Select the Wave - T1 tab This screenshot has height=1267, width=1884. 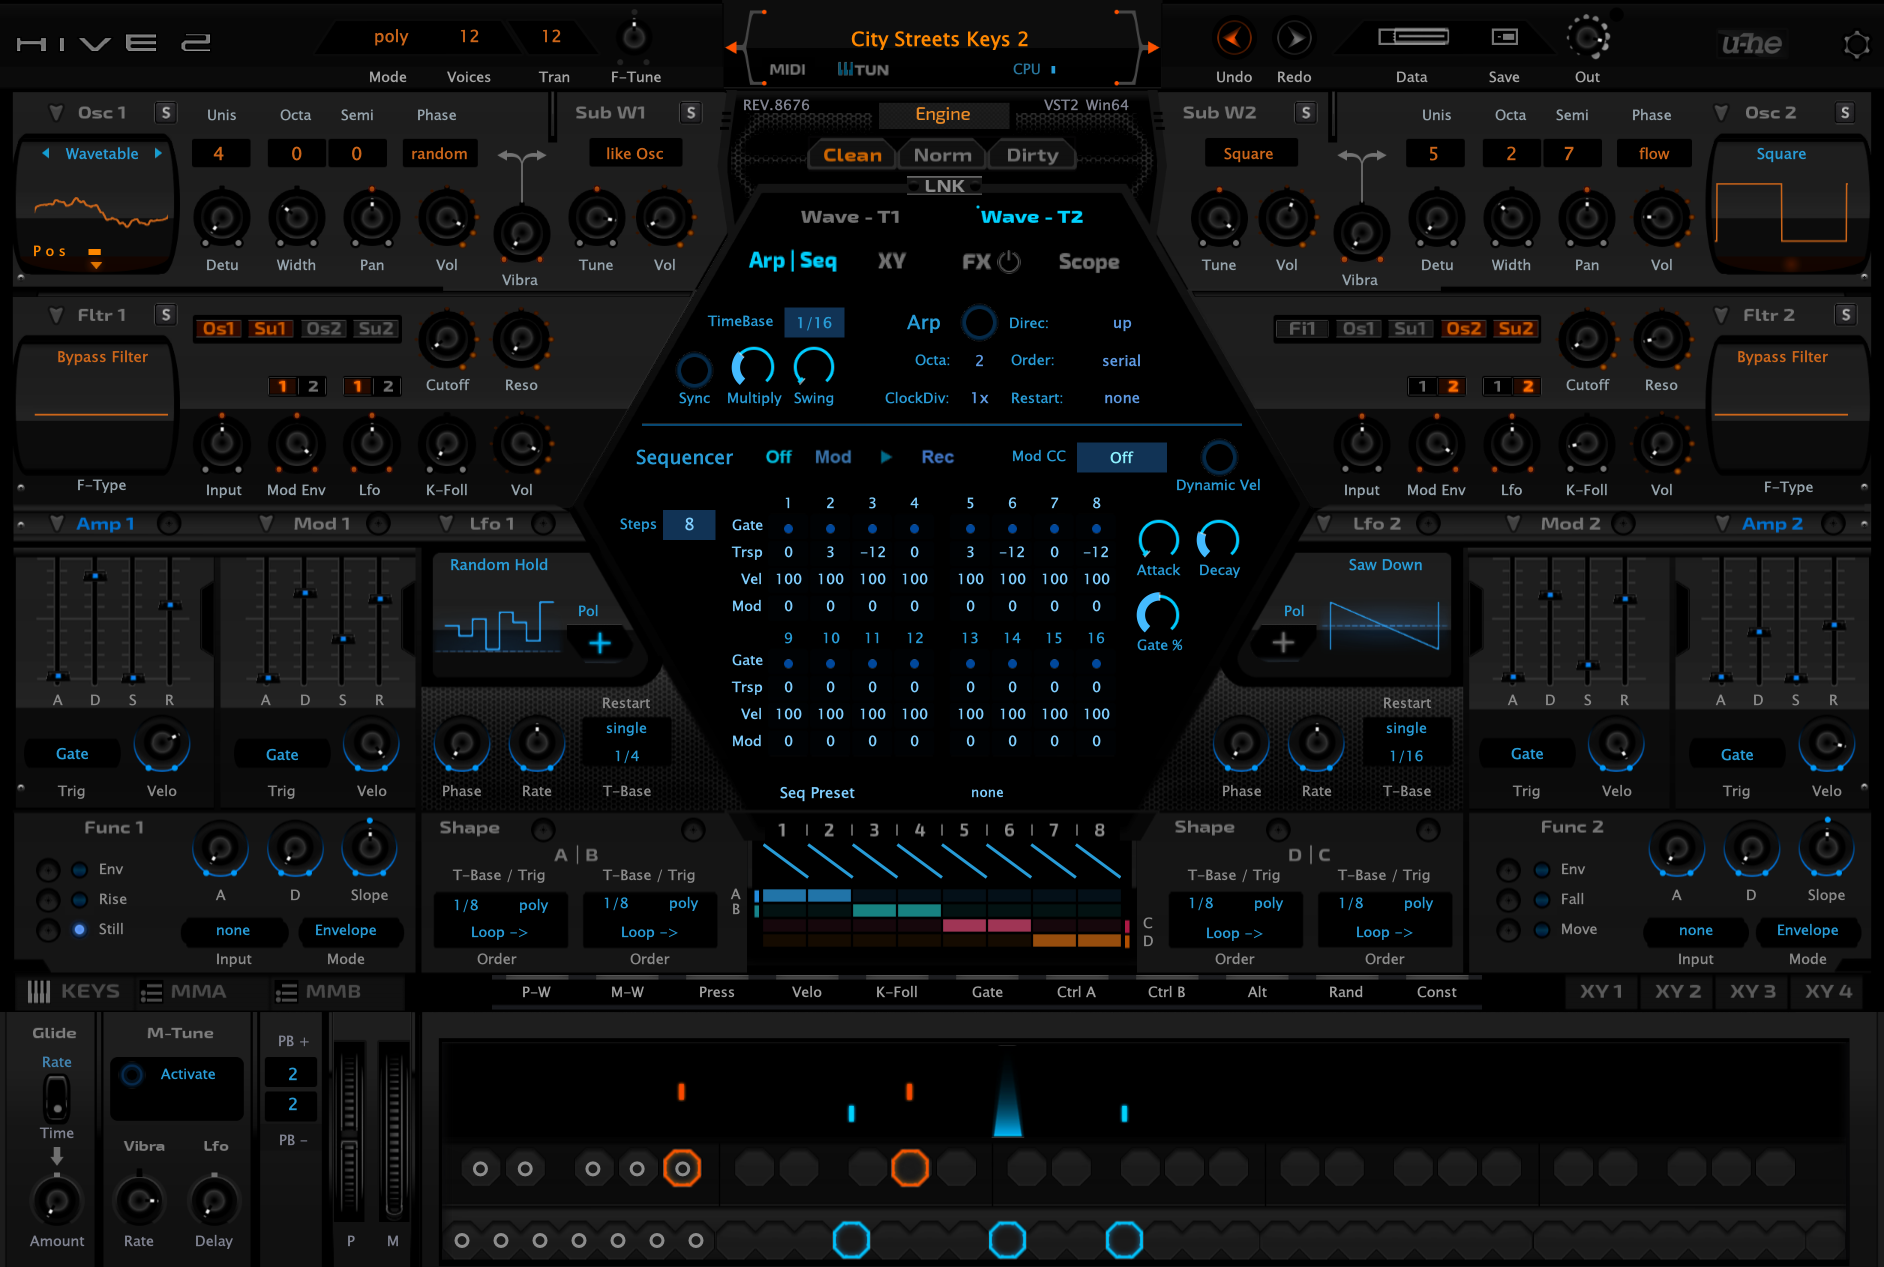click(x=850, y=217)
